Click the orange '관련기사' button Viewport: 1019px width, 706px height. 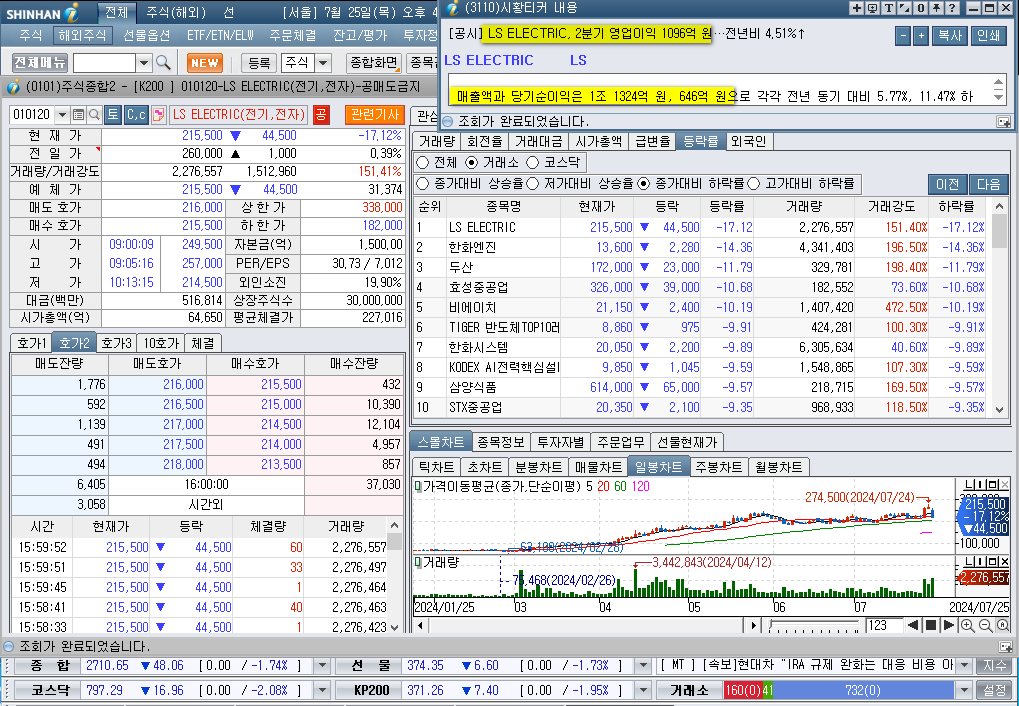374,114
